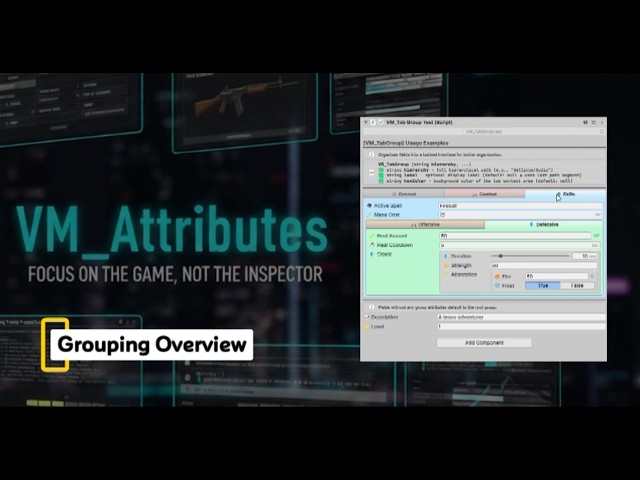Click the script object field picker circle

tap(602, 131)
